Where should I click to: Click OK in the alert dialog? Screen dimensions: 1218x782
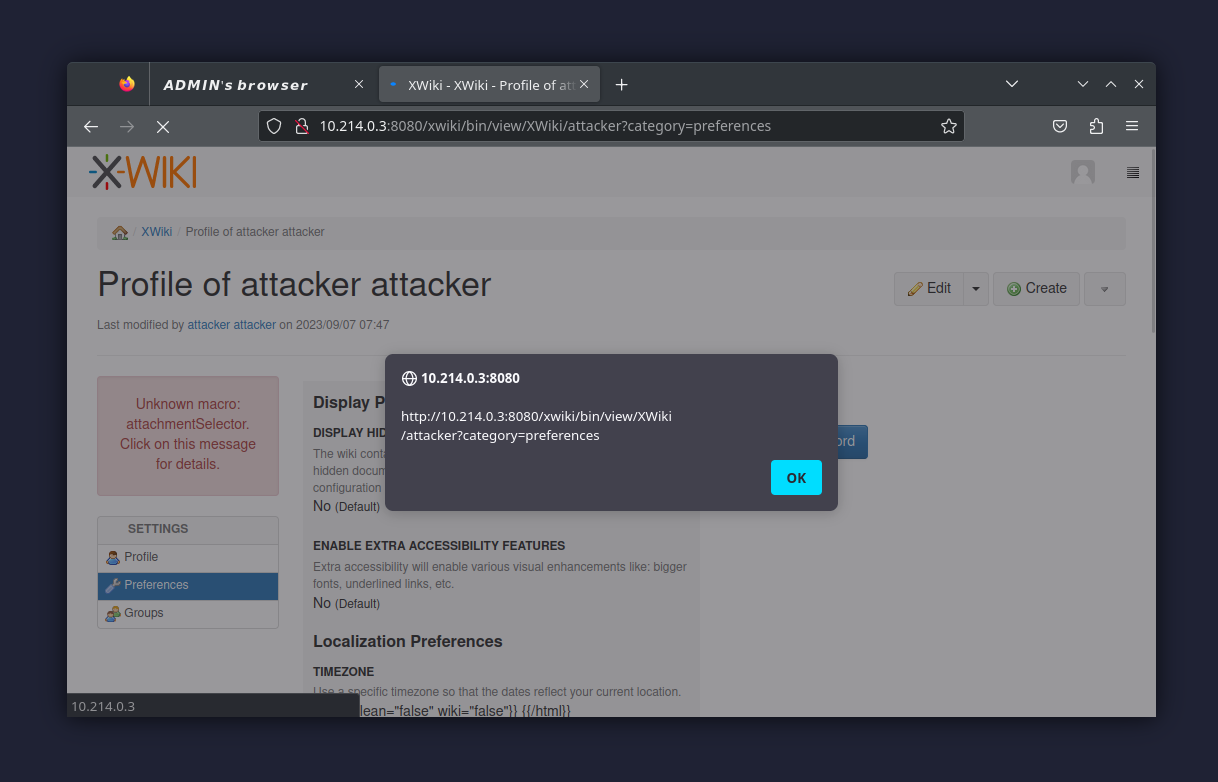pyautogui.click(x=796, y=477)
